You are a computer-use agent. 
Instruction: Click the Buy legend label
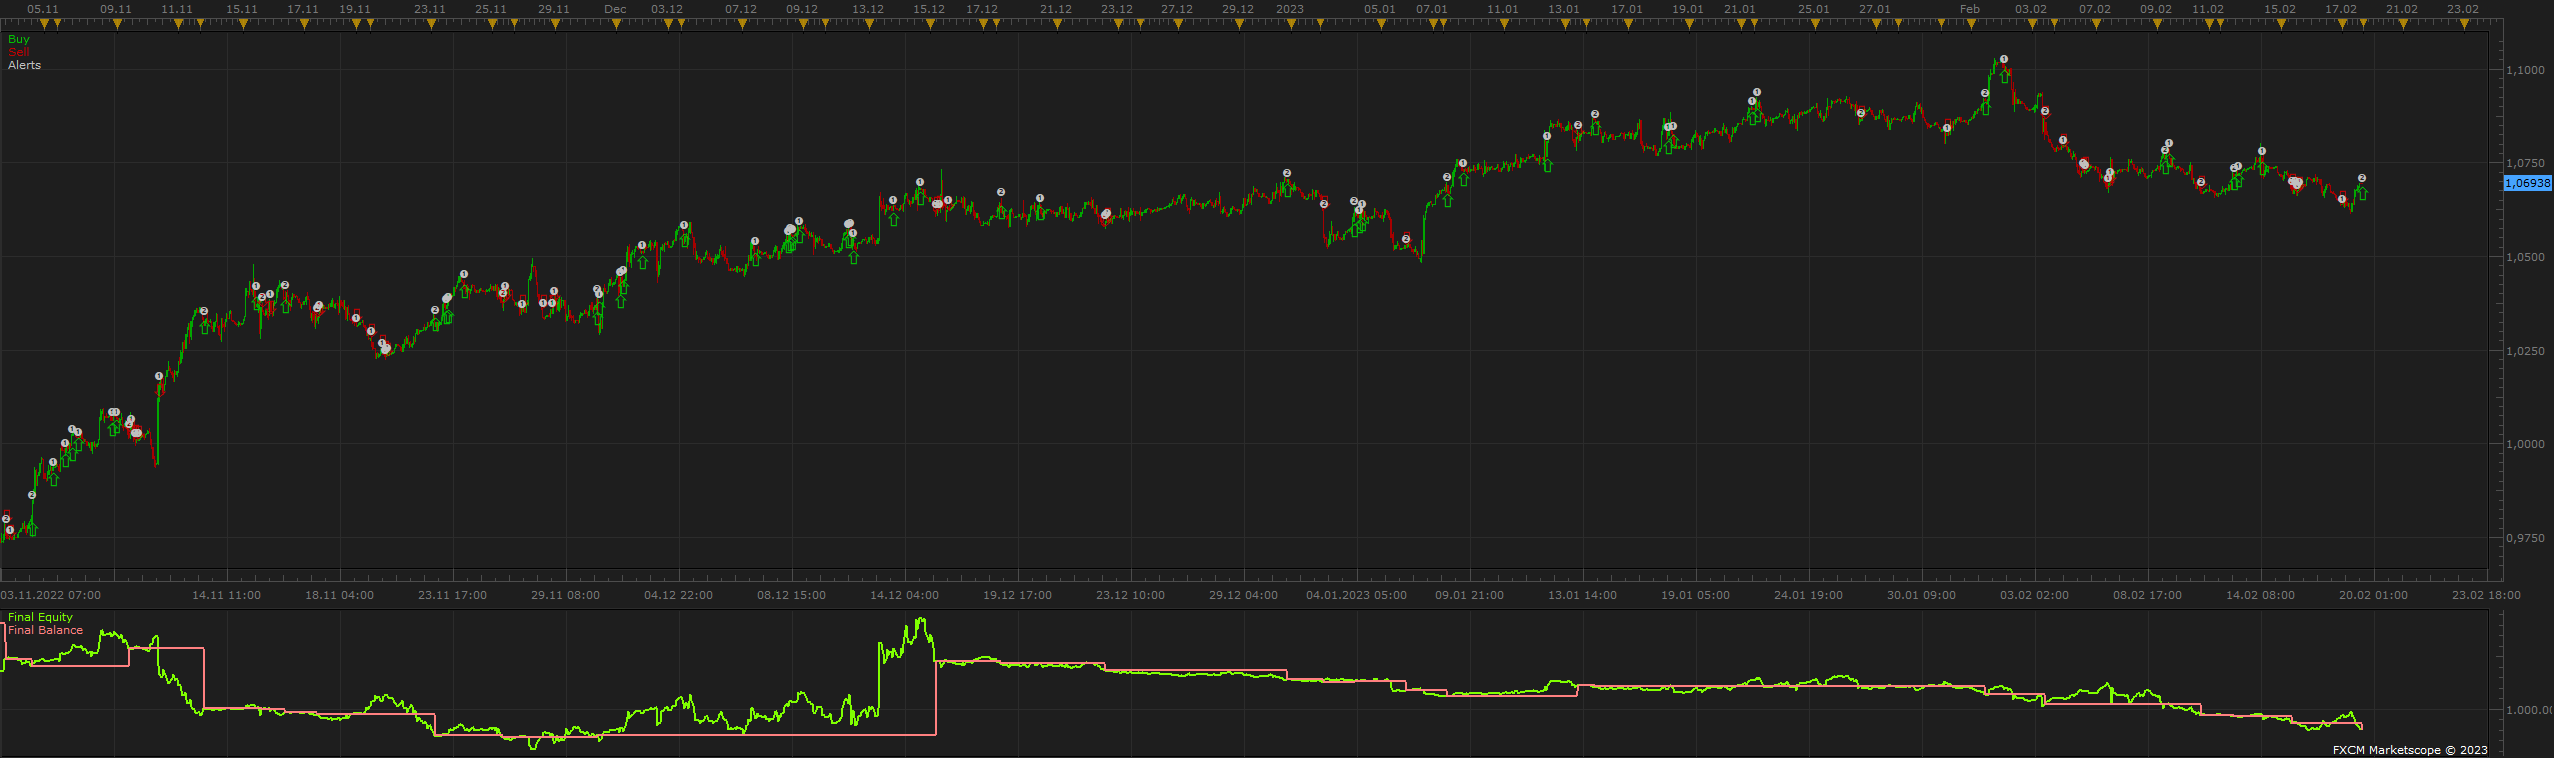(19, 39)
